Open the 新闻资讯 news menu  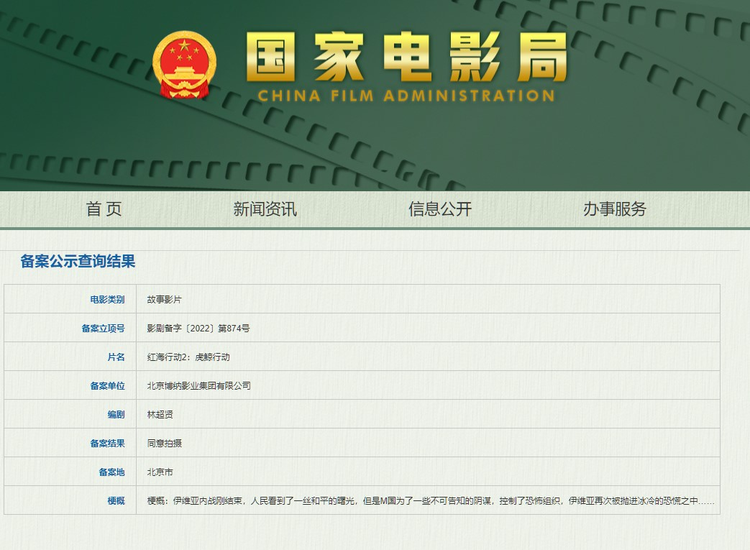pos(265,209)
